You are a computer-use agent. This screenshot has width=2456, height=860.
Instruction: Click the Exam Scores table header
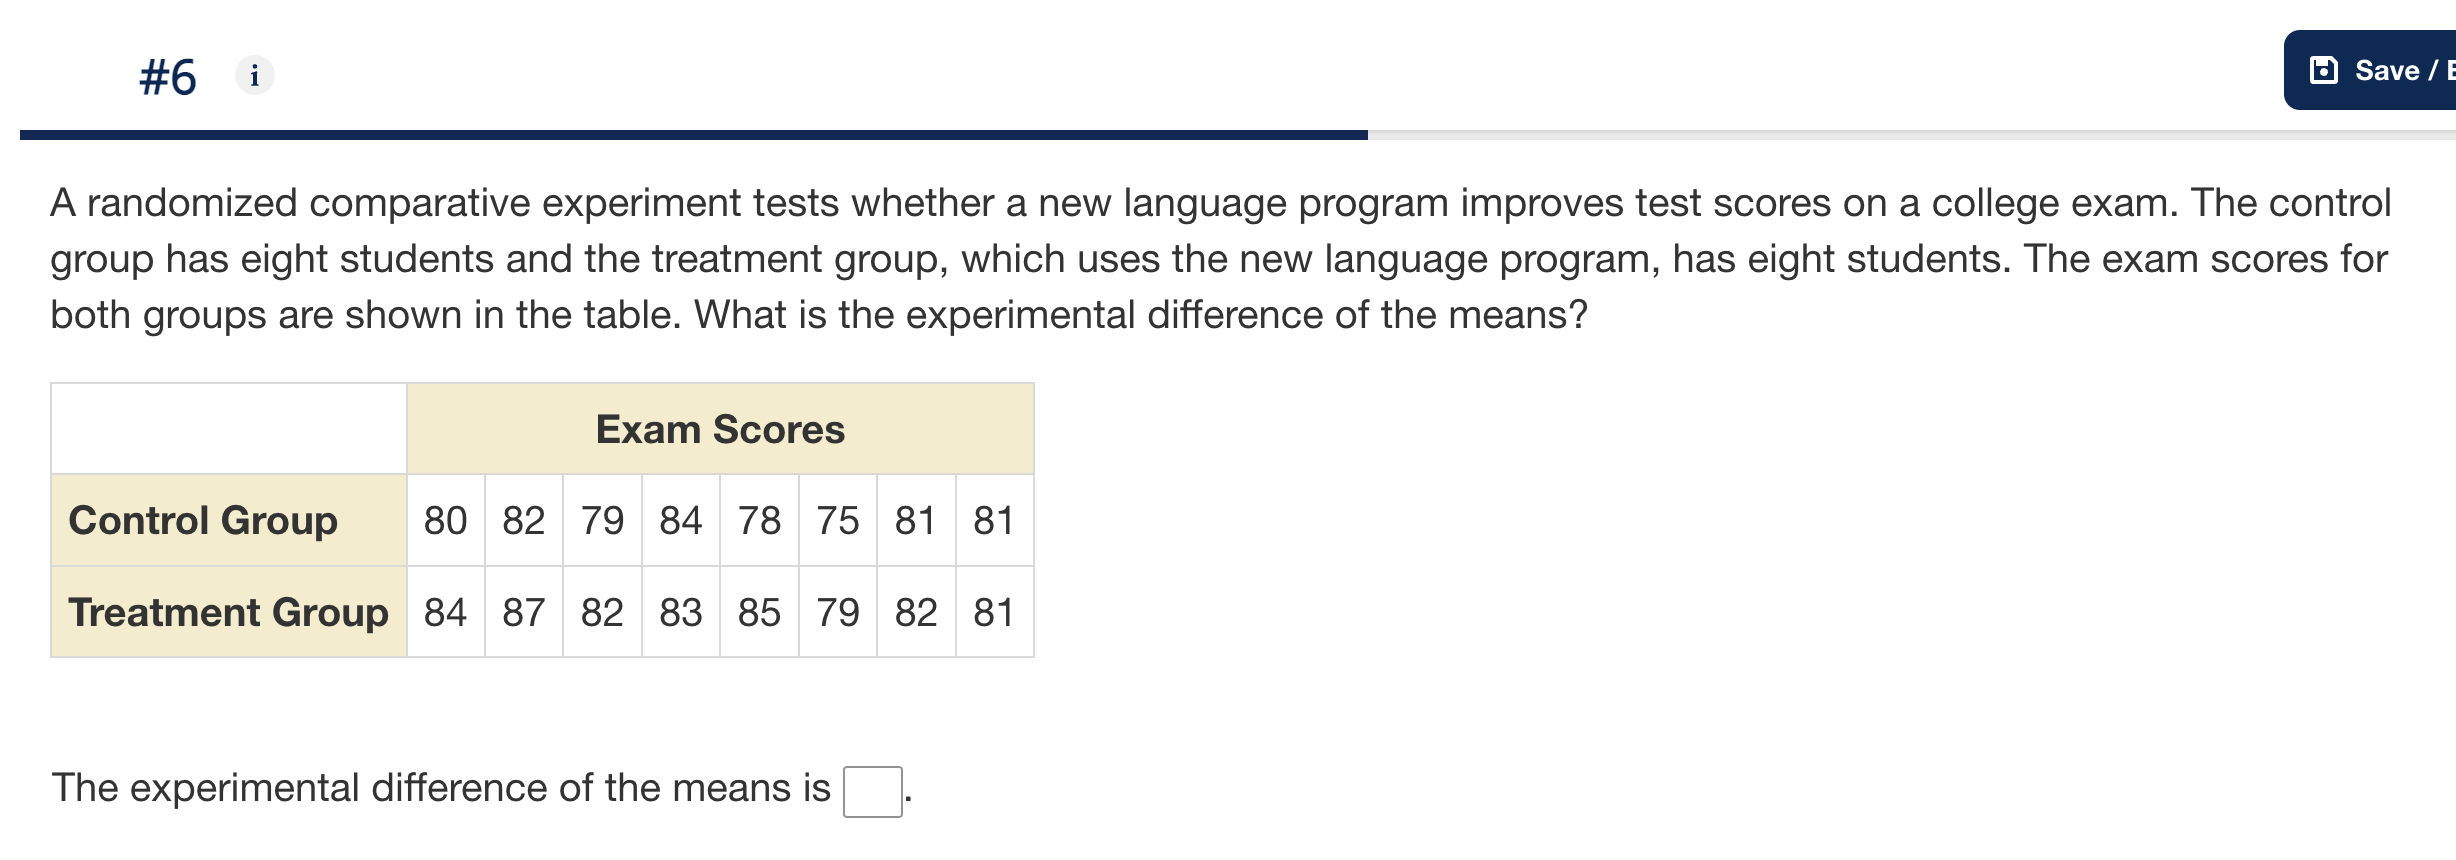[x=720, y=428]
